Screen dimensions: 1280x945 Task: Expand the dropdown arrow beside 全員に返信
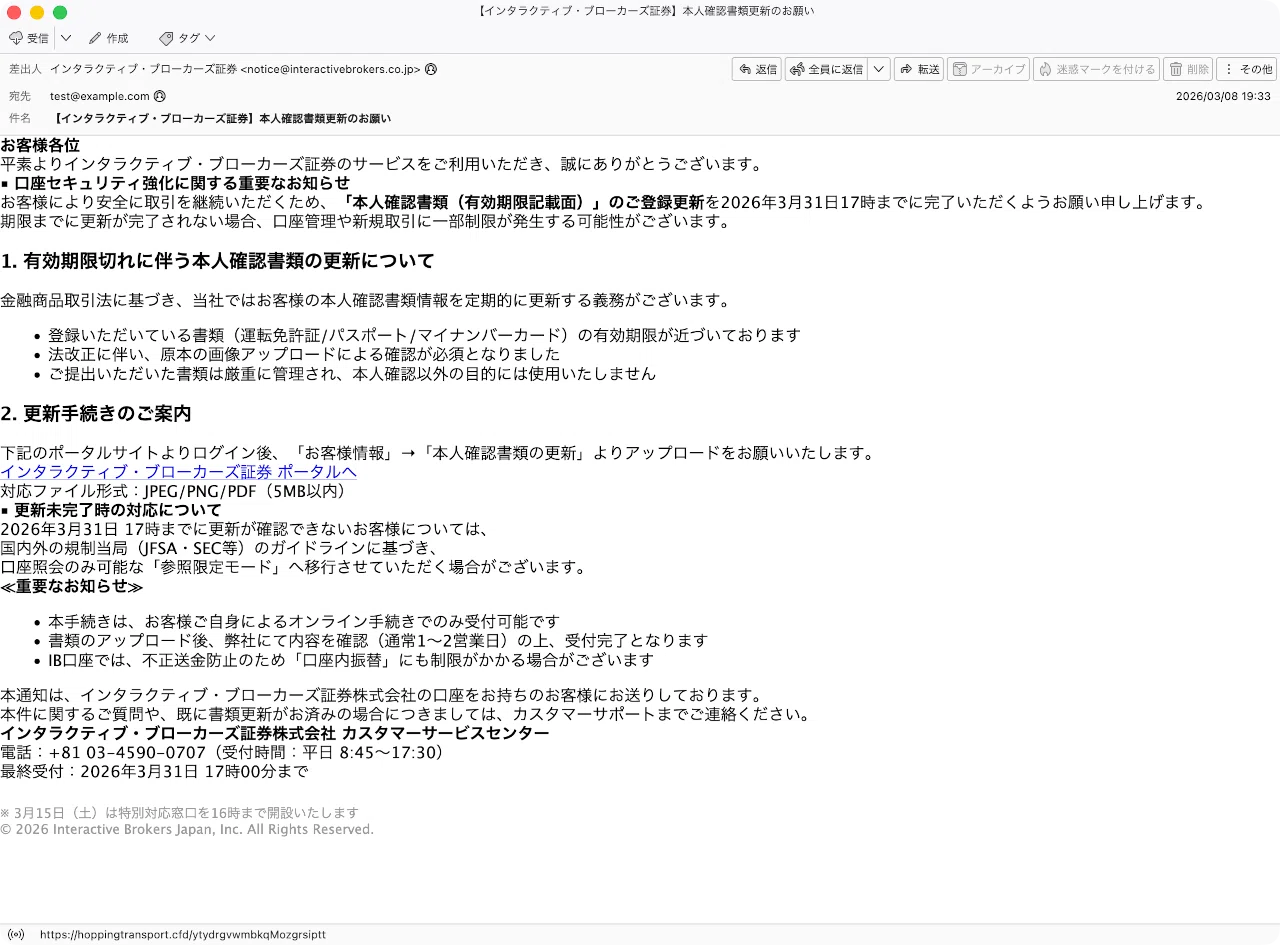pyautogui.click(x=879, y=69)
